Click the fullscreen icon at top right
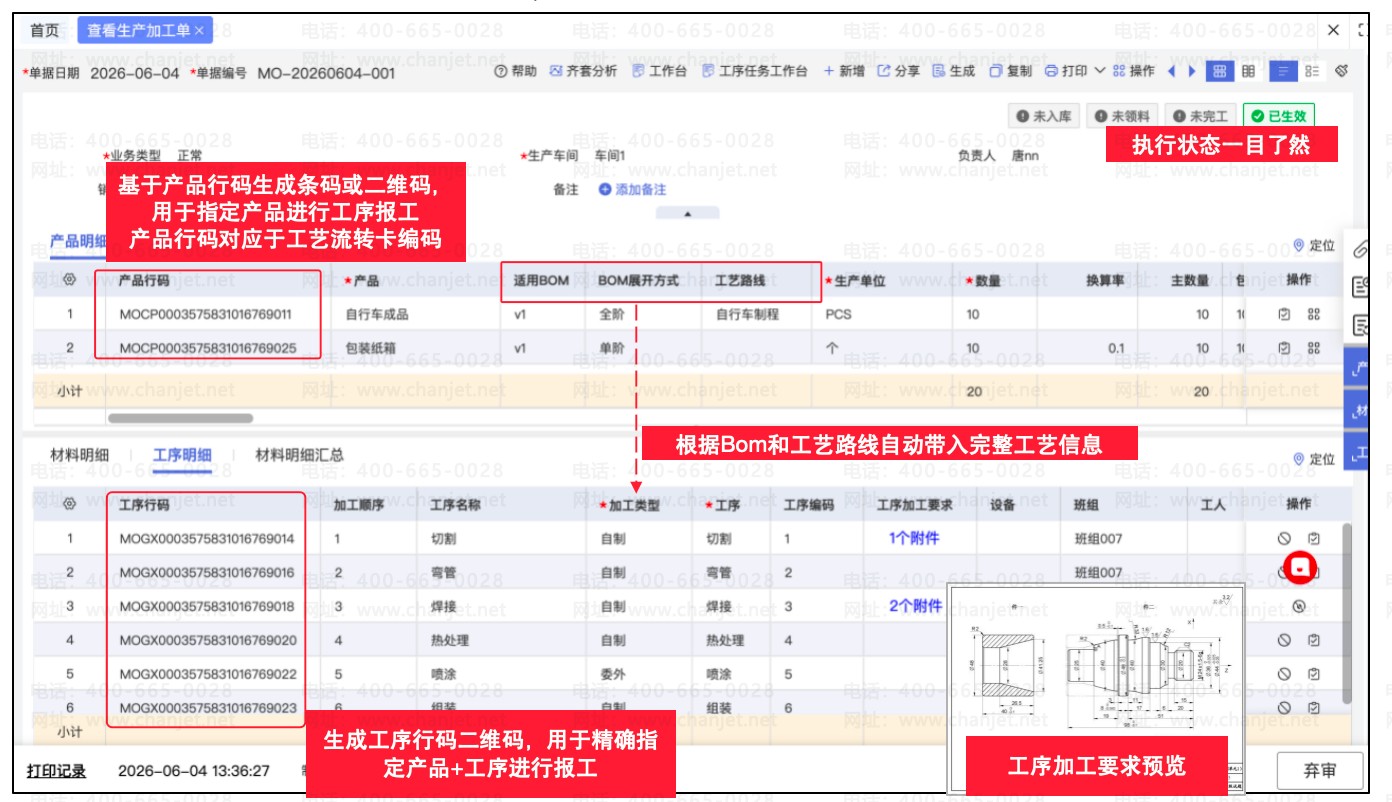 (x=1364, y=31)
